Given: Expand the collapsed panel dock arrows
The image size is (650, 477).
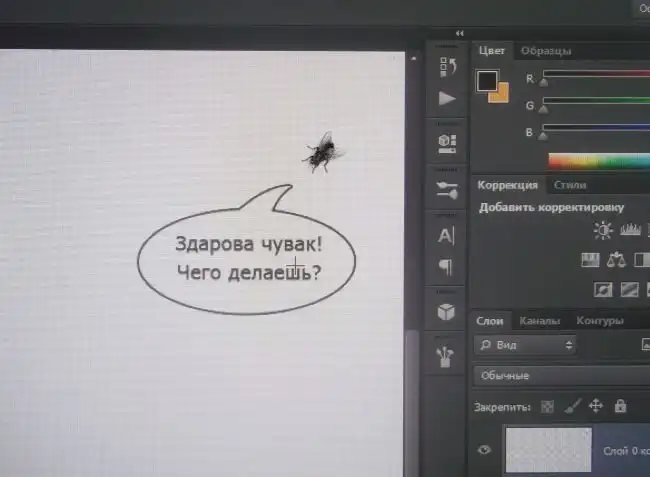Looking at the screenshot, I should [459, 33].
